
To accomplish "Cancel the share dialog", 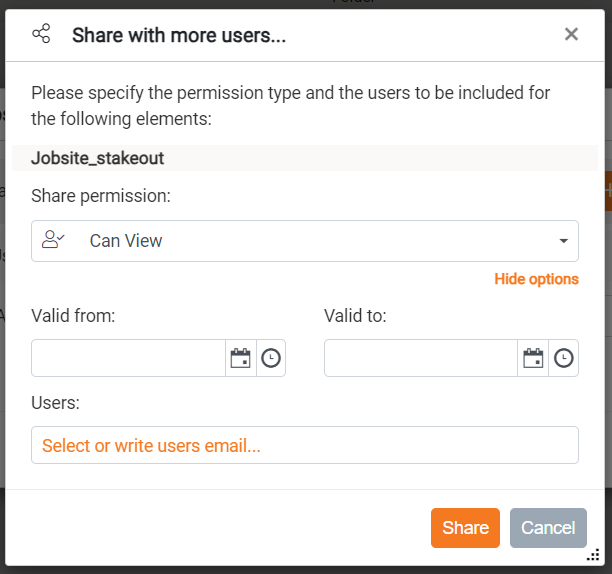I will (548, 528).
